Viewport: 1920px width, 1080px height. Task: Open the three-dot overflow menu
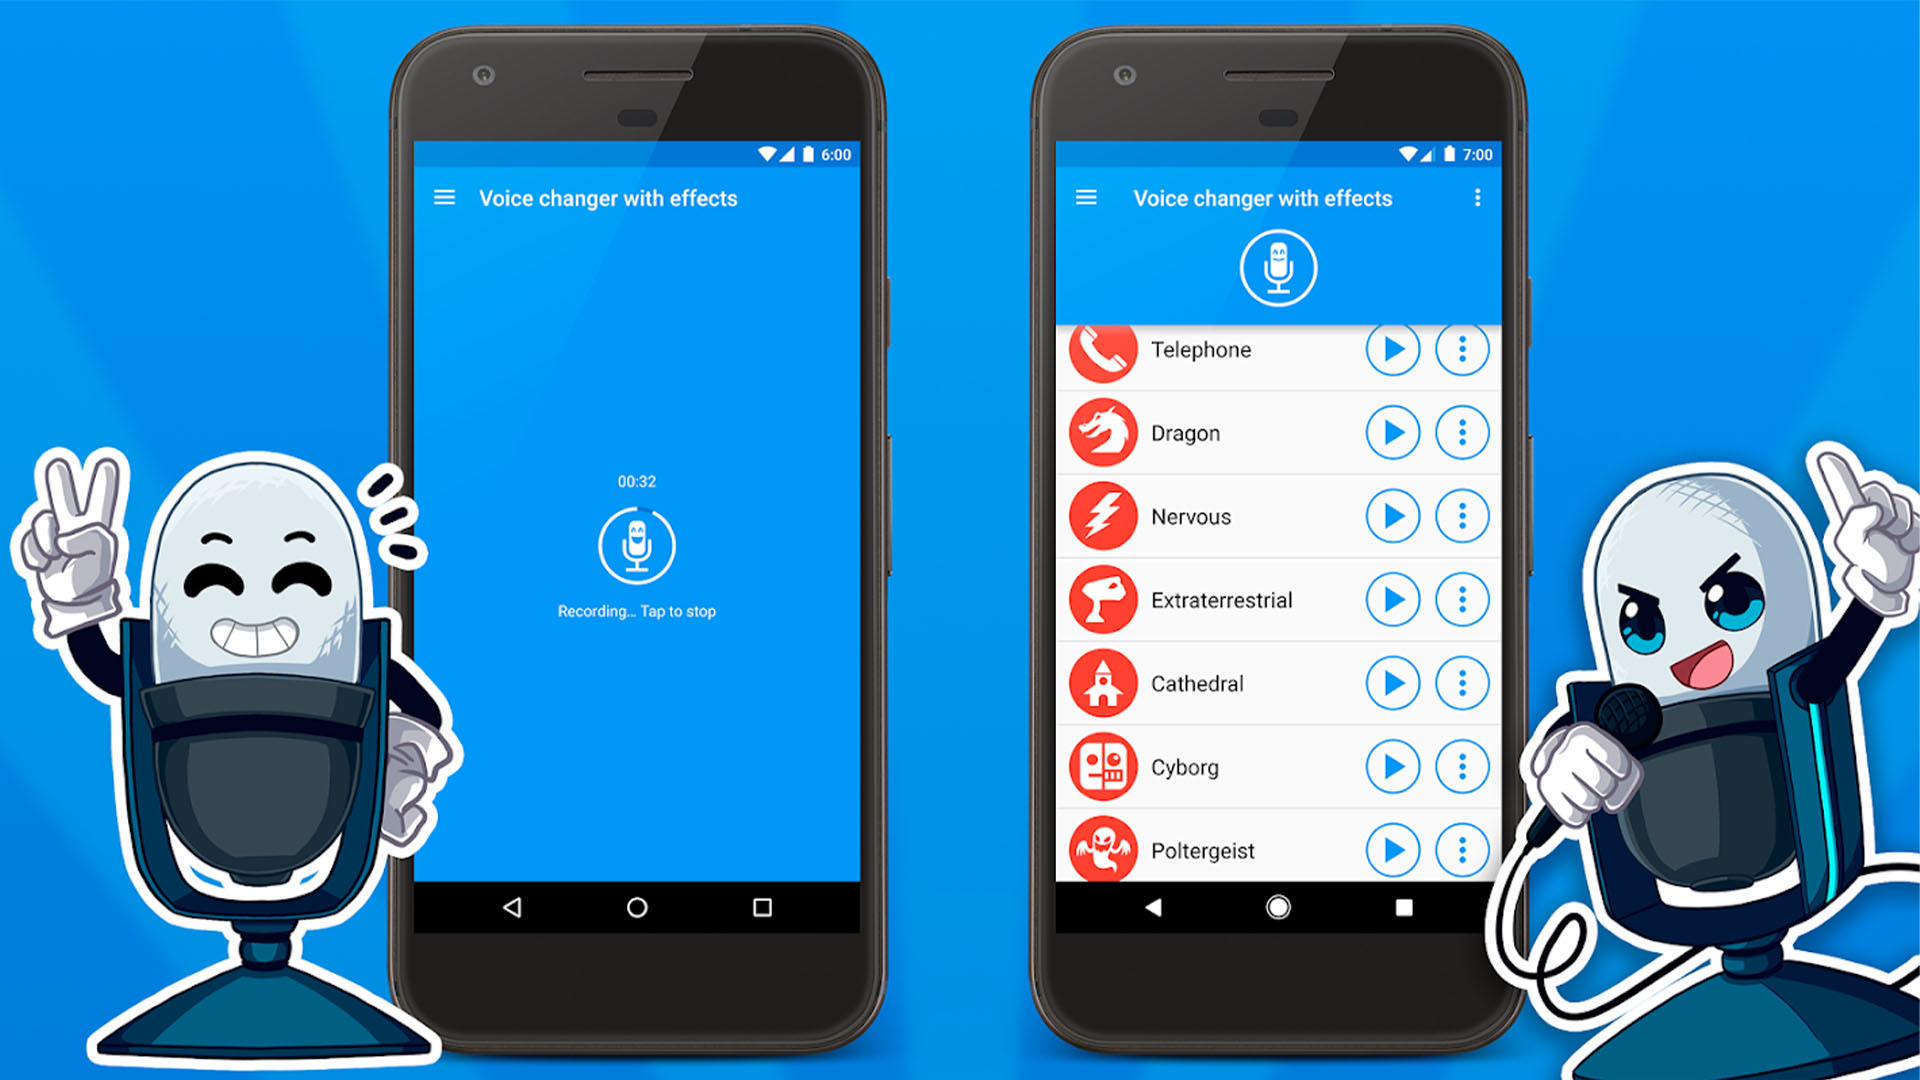pyautogui.click(x=1477, y=198)
